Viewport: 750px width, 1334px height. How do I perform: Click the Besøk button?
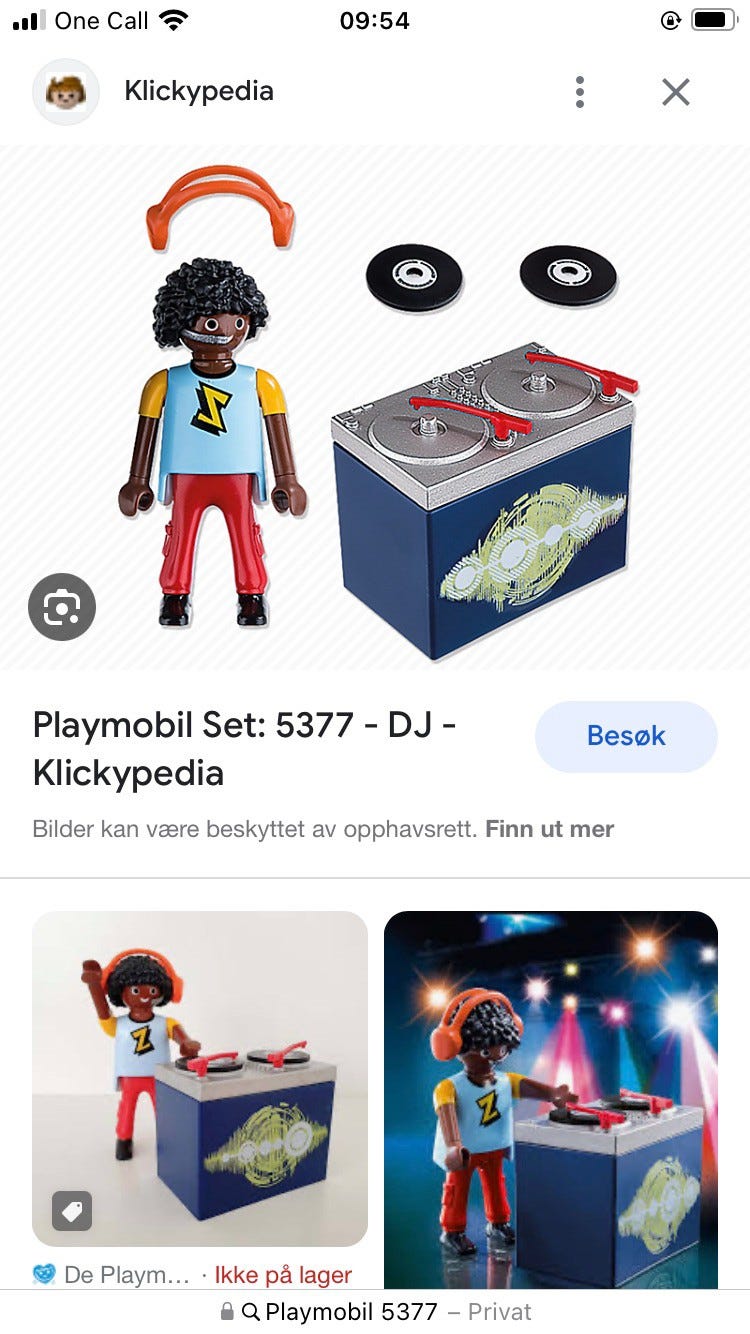(626, 736)
